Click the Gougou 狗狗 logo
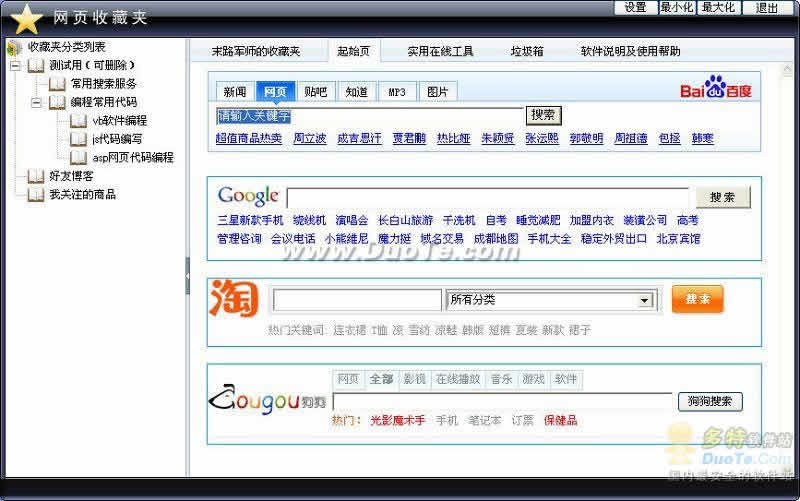This screenshot has width=800, height=501. 267,399
